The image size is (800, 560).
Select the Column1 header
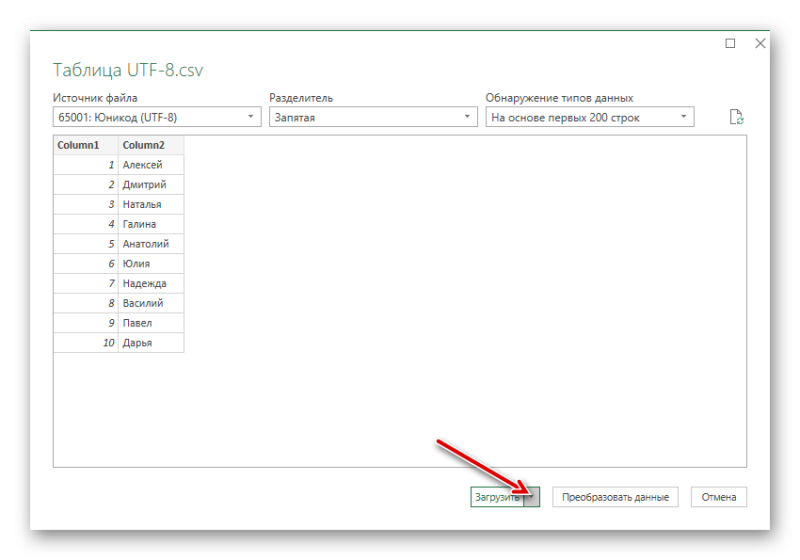point(86,145)
